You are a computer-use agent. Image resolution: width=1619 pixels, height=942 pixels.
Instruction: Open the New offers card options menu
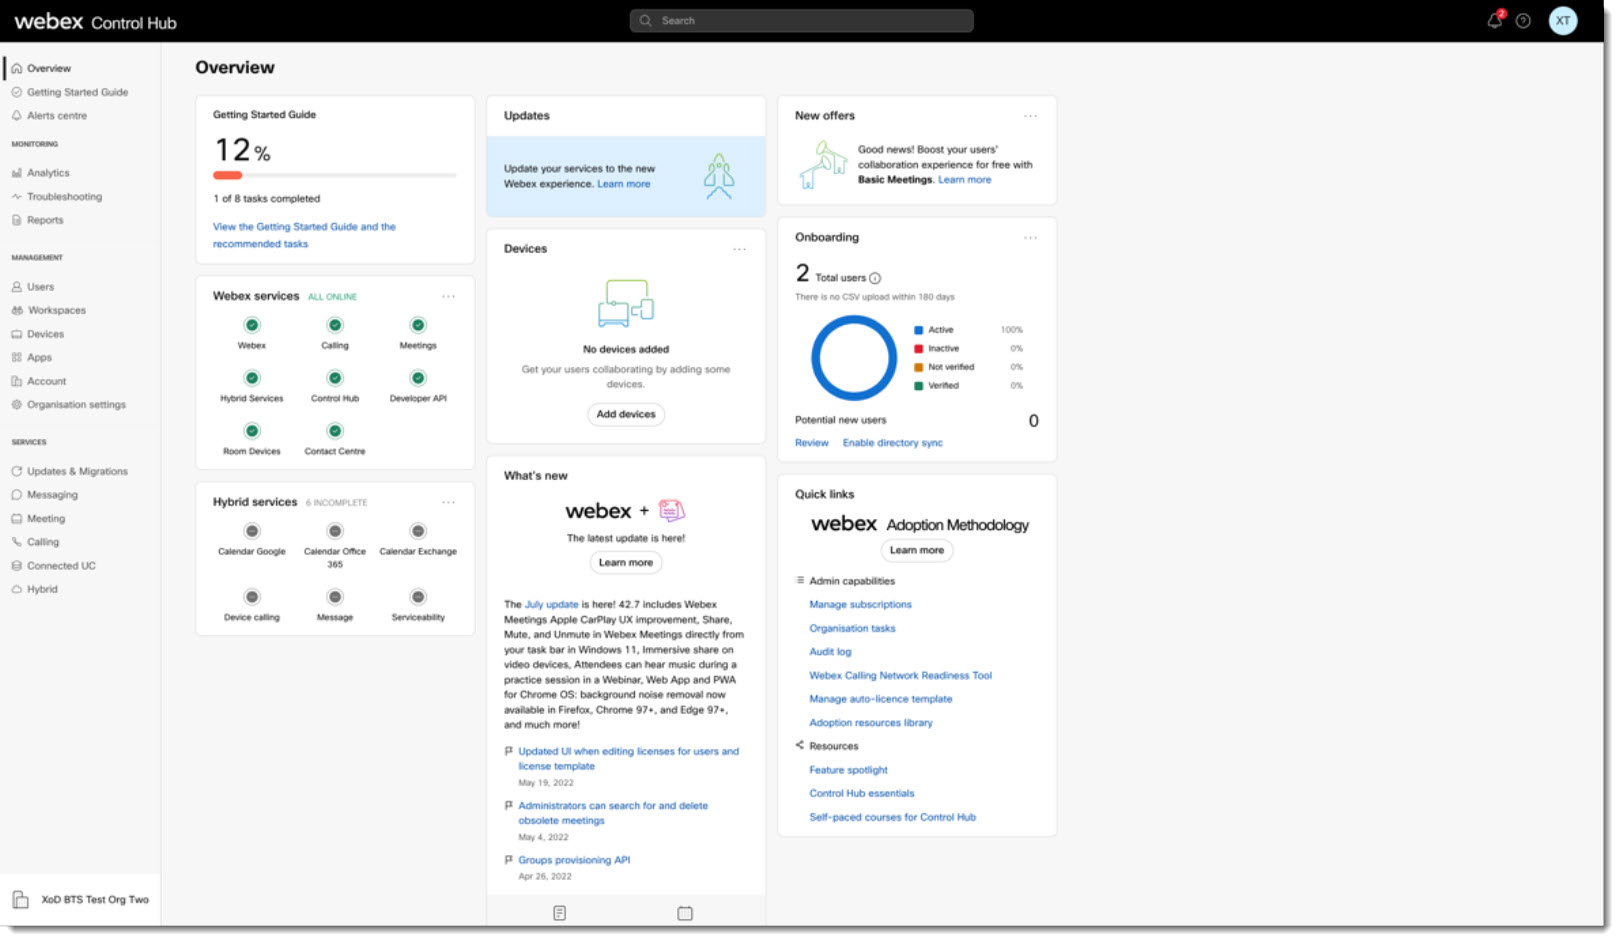click(1030, 116)
